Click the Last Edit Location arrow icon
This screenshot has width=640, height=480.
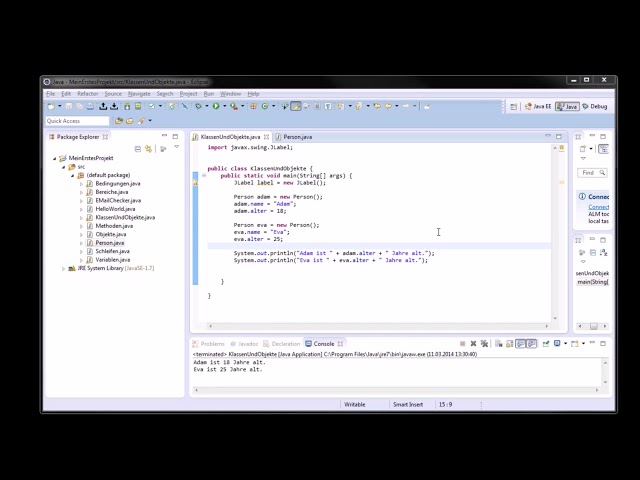(x=377, y=106)
